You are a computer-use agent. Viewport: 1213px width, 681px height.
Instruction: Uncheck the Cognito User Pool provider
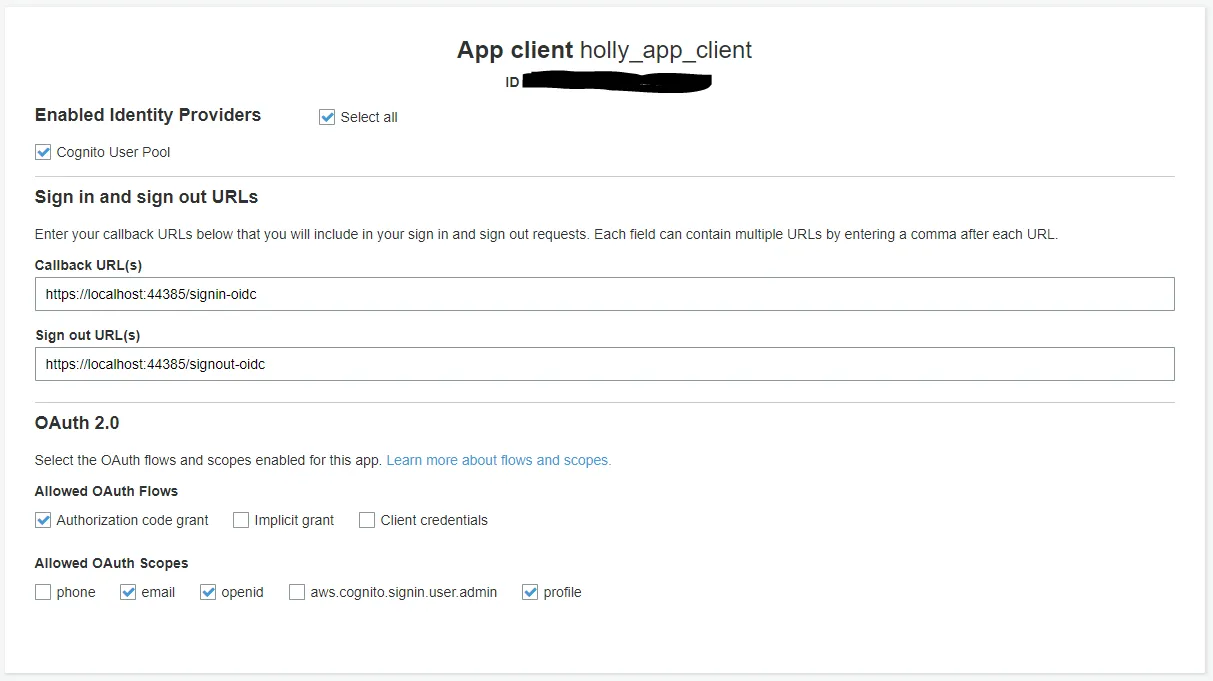(43, 152)
